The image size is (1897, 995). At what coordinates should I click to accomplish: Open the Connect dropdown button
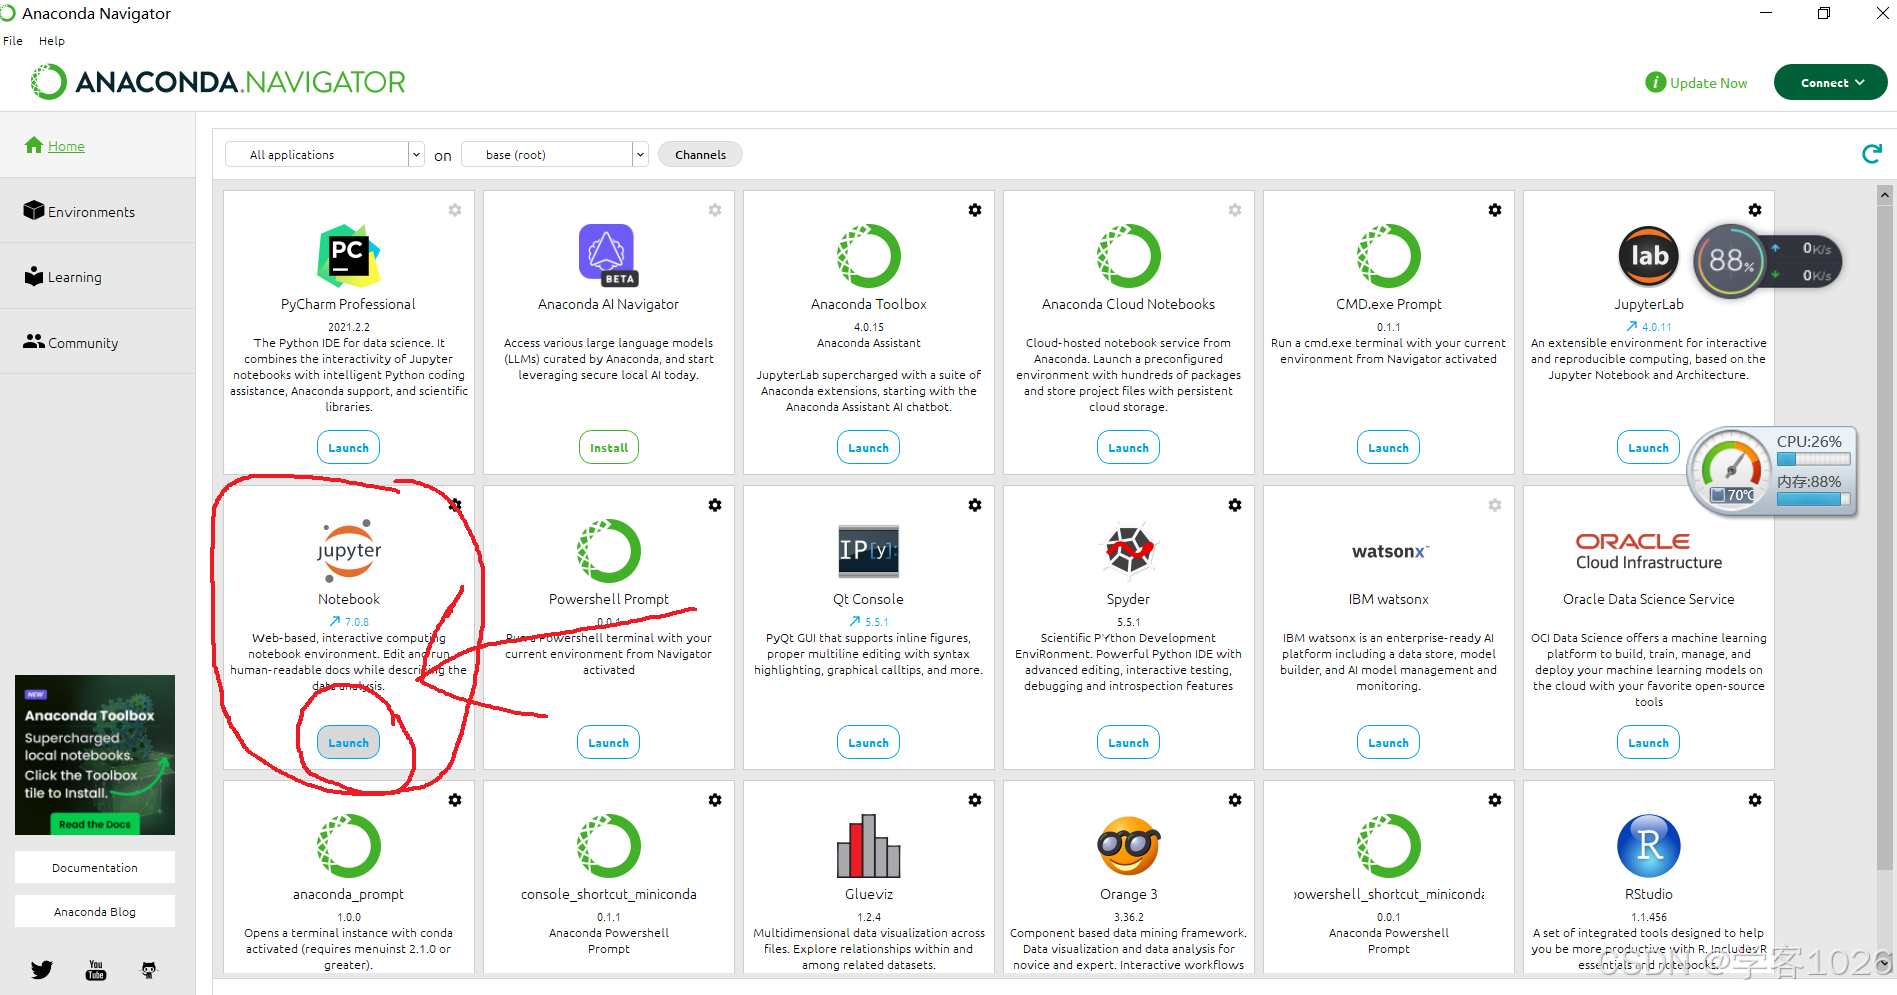pos(1830,83)
